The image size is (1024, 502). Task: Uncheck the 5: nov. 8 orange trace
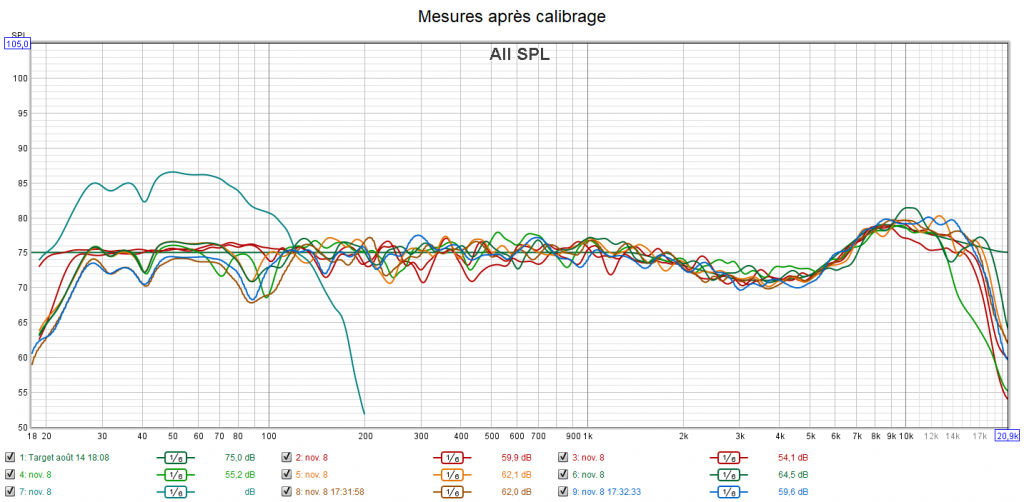(x=286, y=474)
